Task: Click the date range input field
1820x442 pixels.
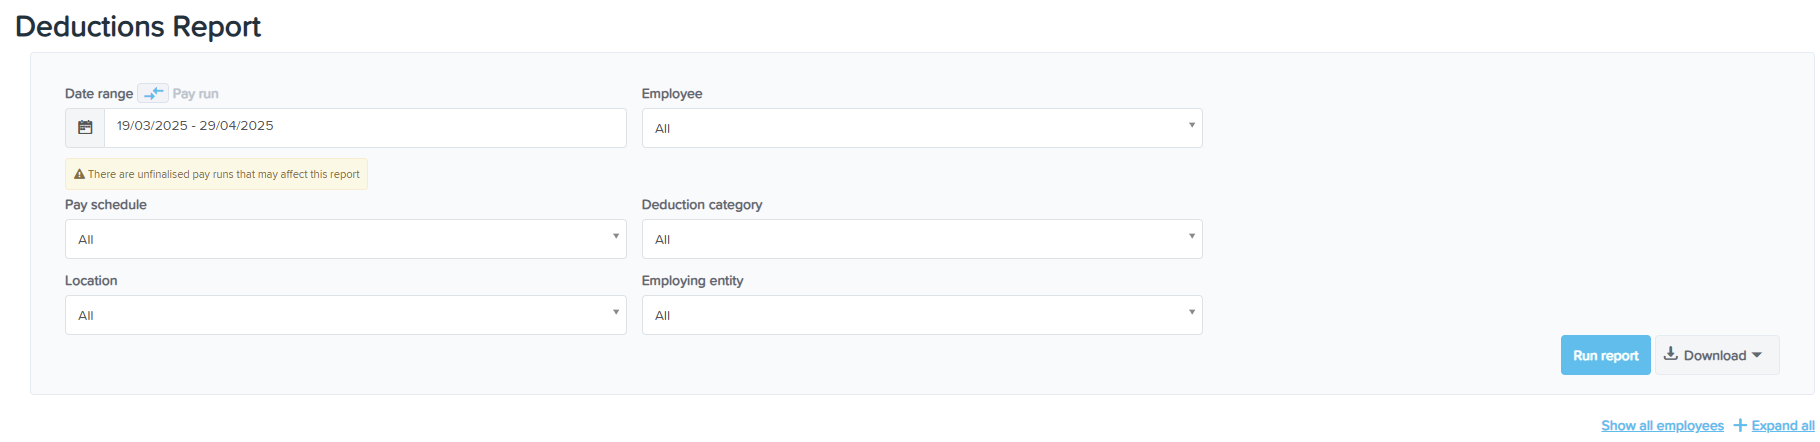Action: click(365, 127)
